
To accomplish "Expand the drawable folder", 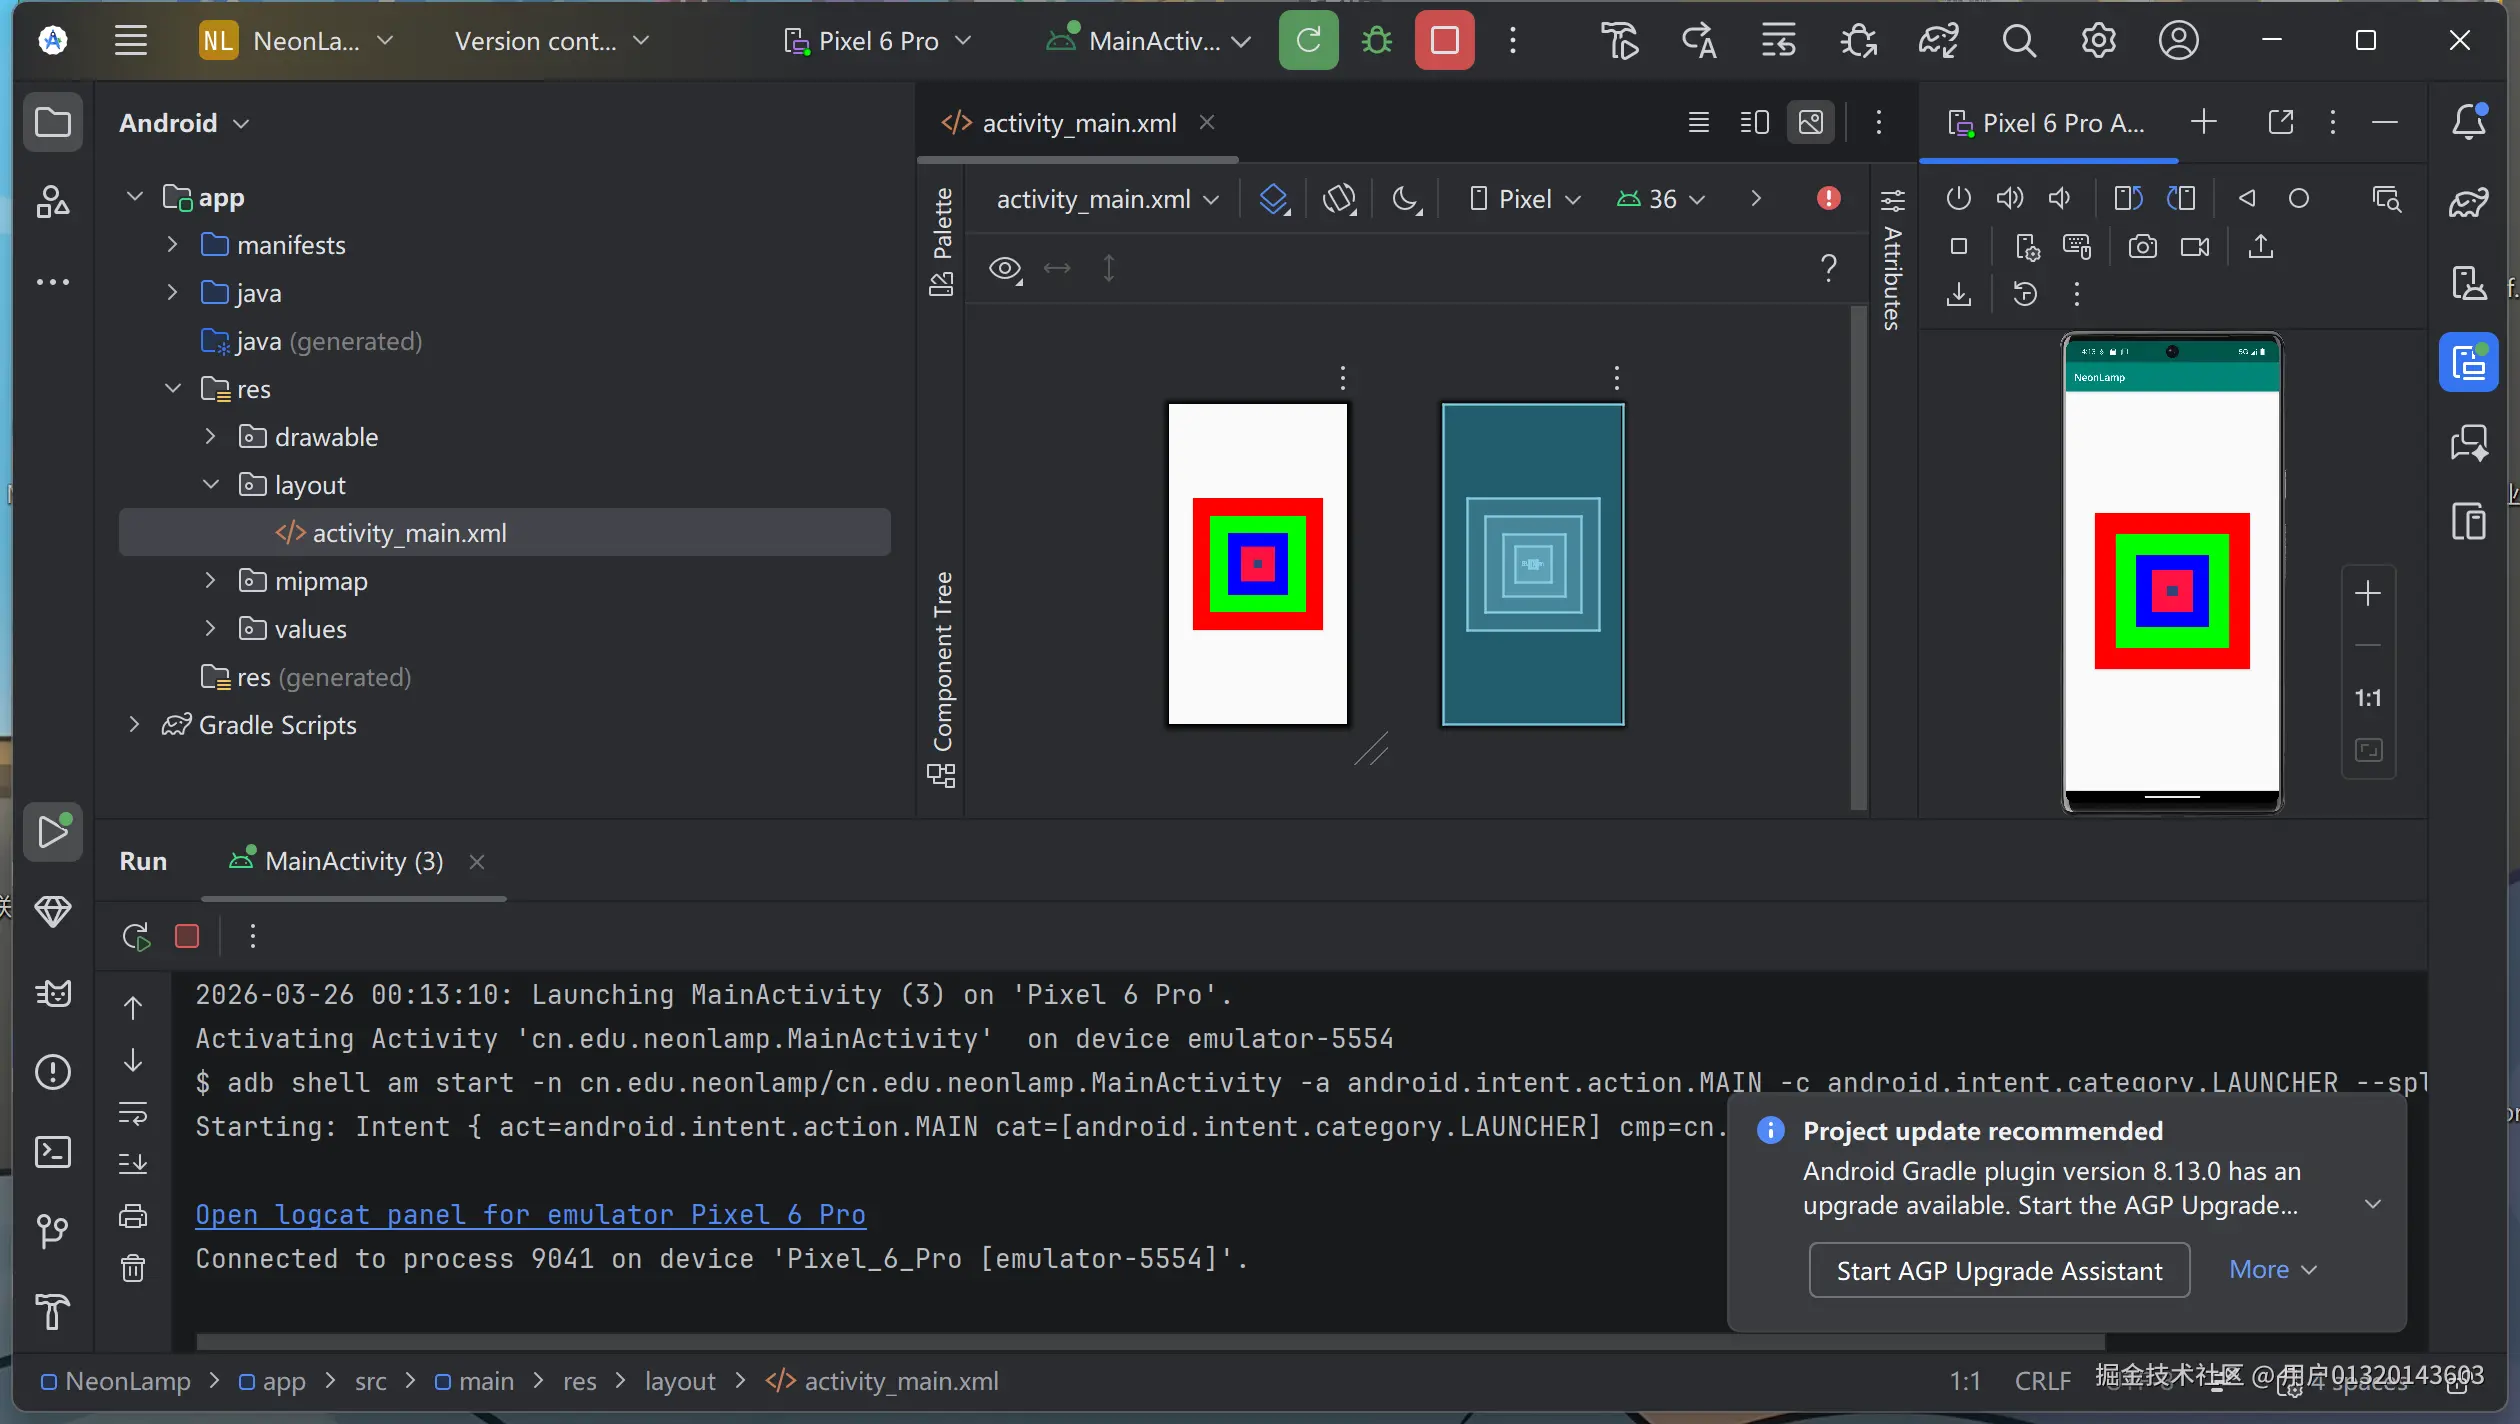I will 209,437.
